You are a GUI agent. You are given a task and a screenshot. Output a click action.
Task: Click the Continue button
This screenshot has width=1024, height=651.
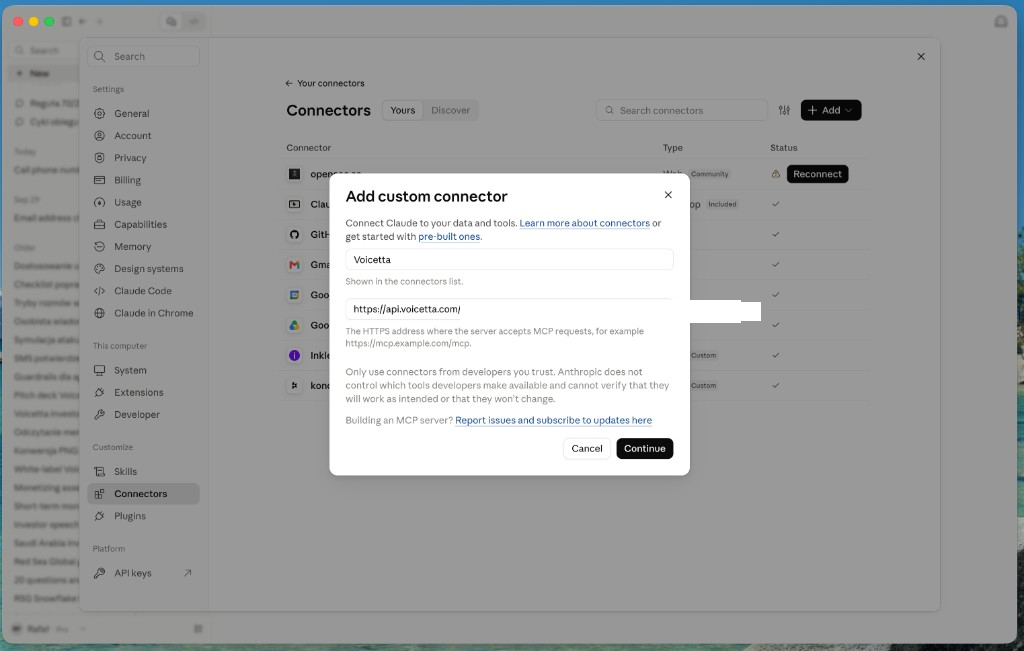point(645,449)
